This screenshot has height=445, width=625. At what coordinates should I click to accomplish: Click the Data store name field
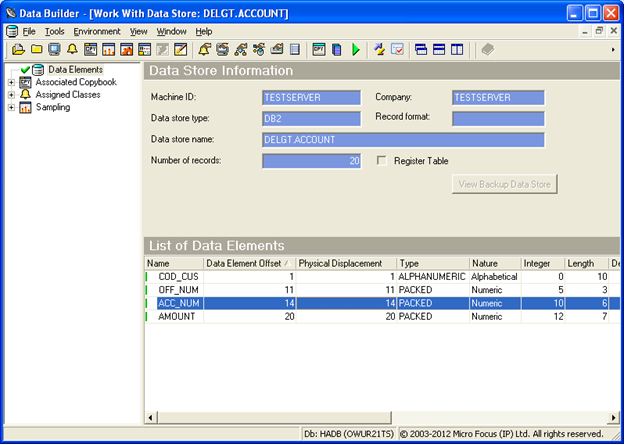coord(403,140)
